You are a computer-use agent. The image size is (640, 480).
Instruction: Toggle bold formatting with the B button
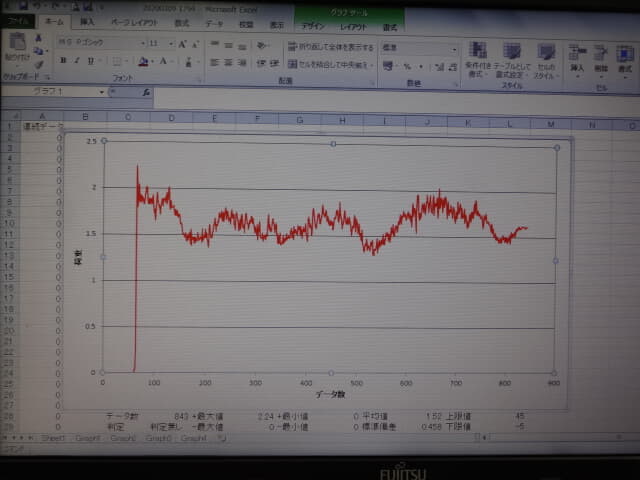pos(62,61)
